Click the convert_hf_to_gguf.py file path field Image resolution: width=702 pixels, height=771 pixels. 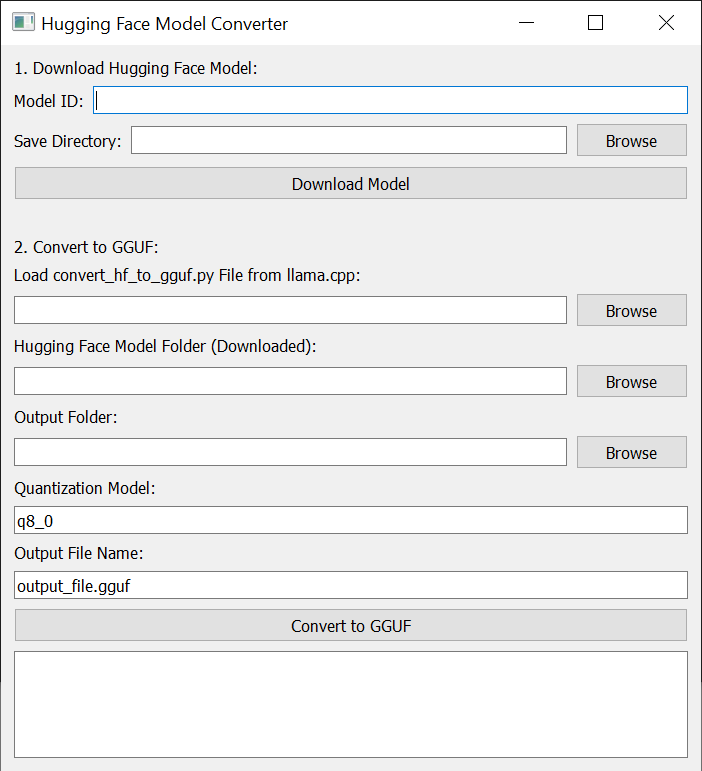click(290, 310)
